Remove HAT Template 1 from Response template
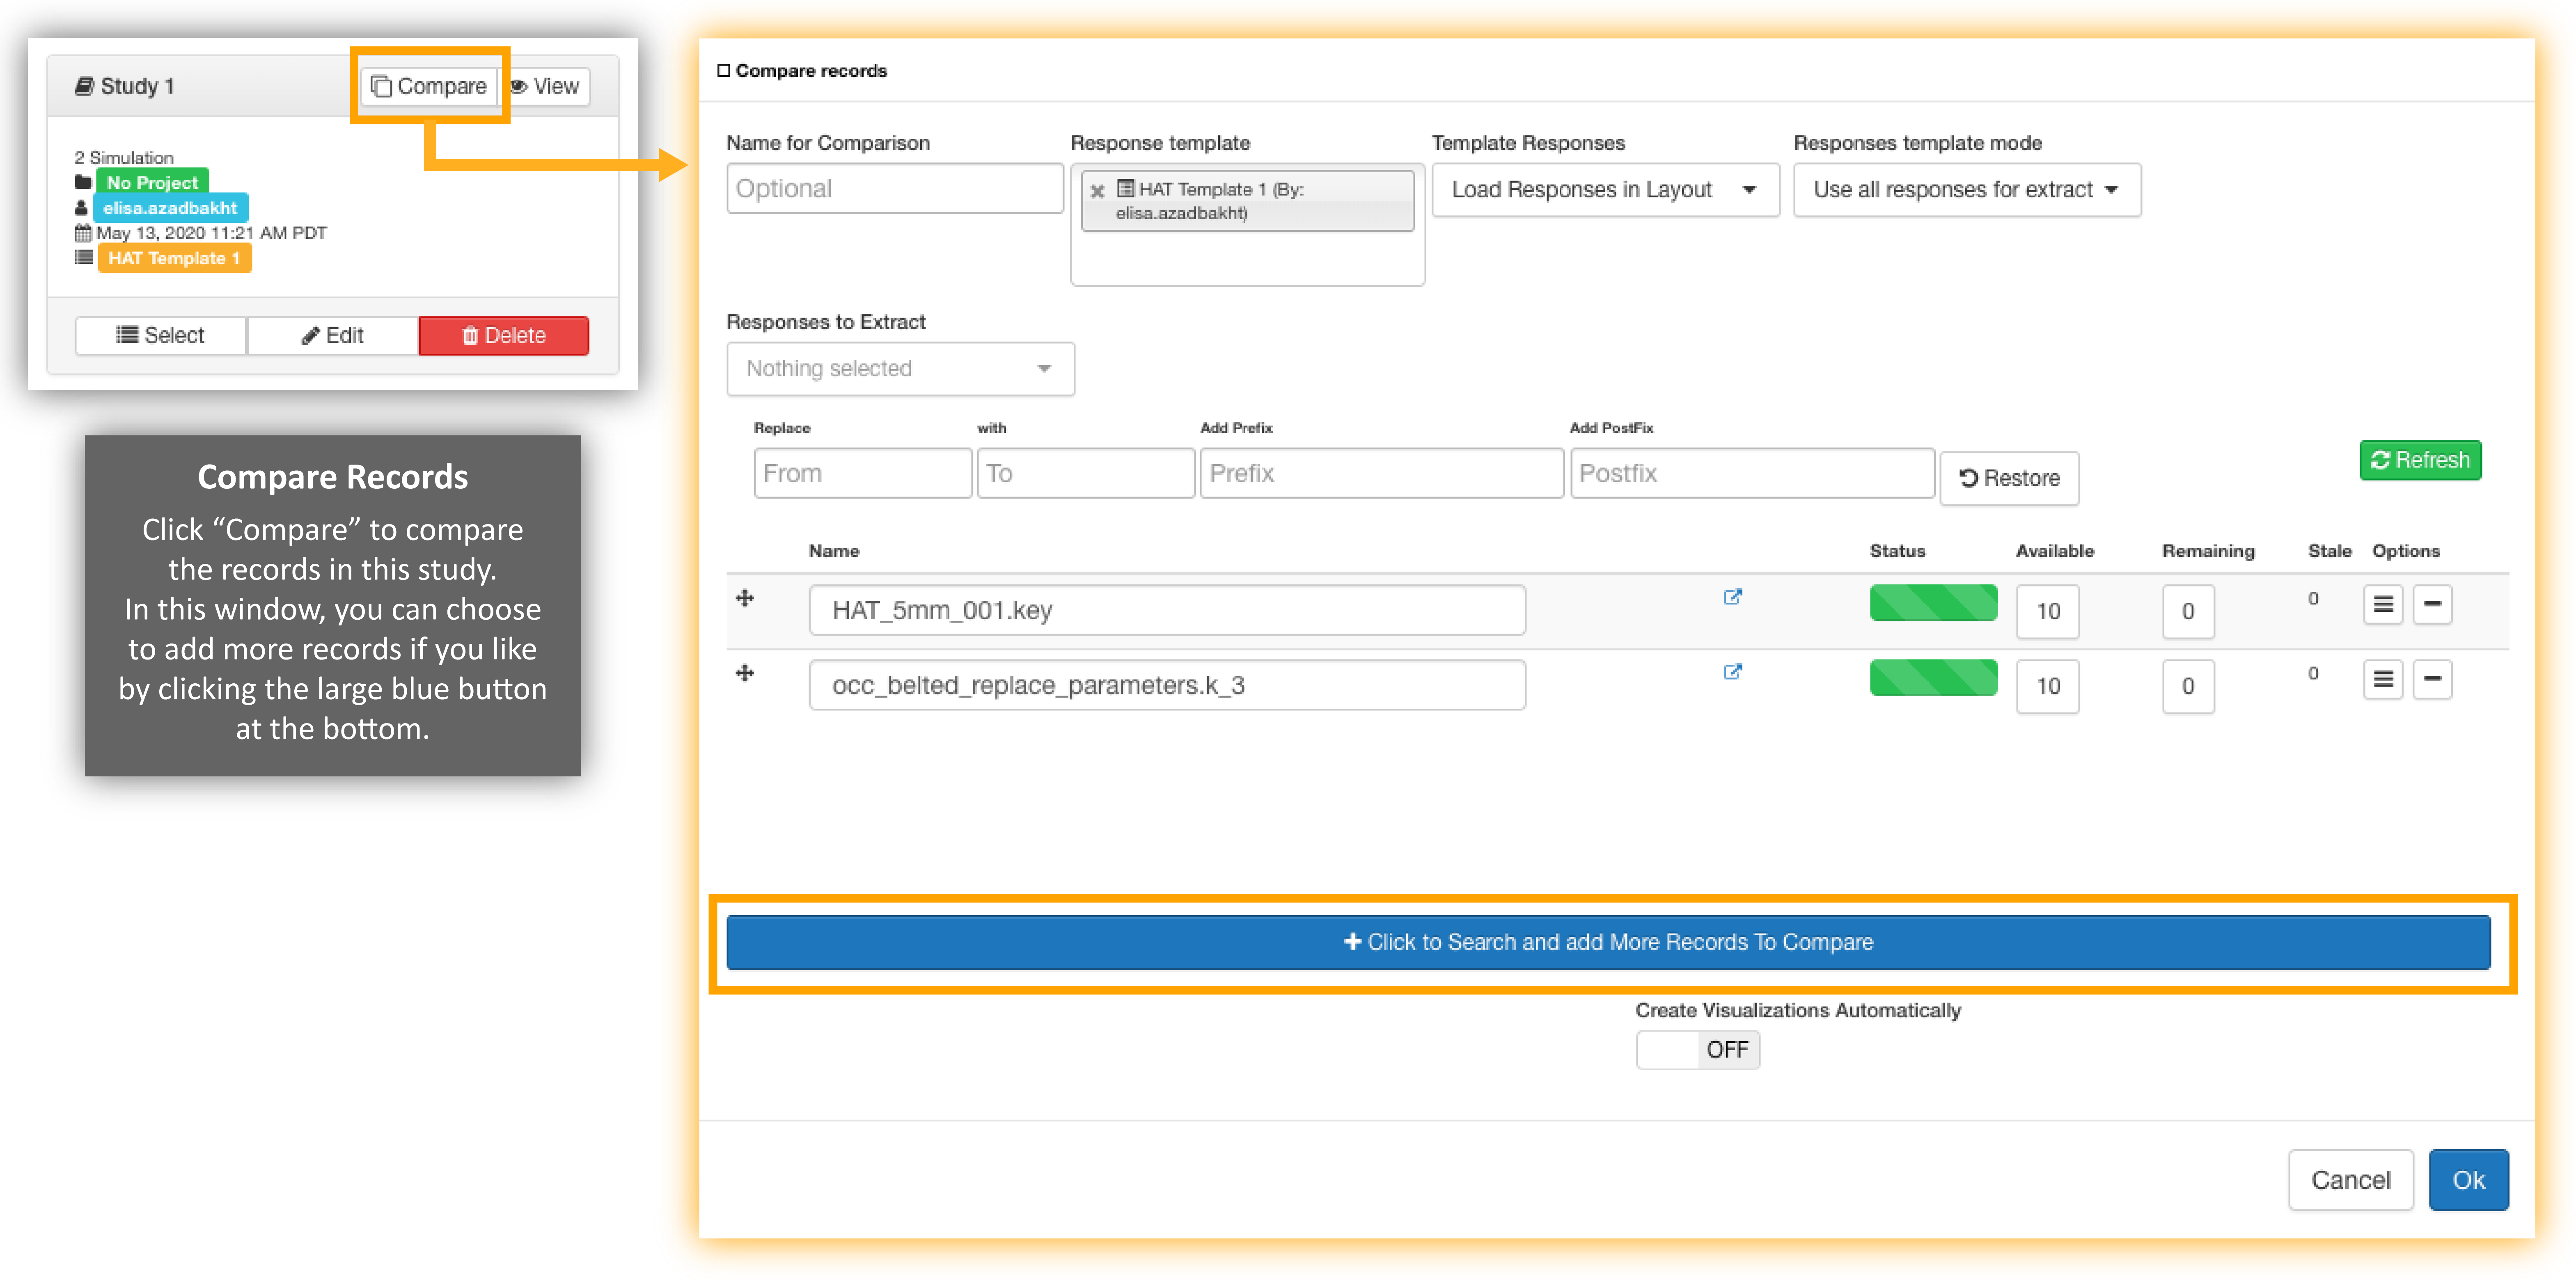2576x1280 pixels. (x=1097, y=190)
